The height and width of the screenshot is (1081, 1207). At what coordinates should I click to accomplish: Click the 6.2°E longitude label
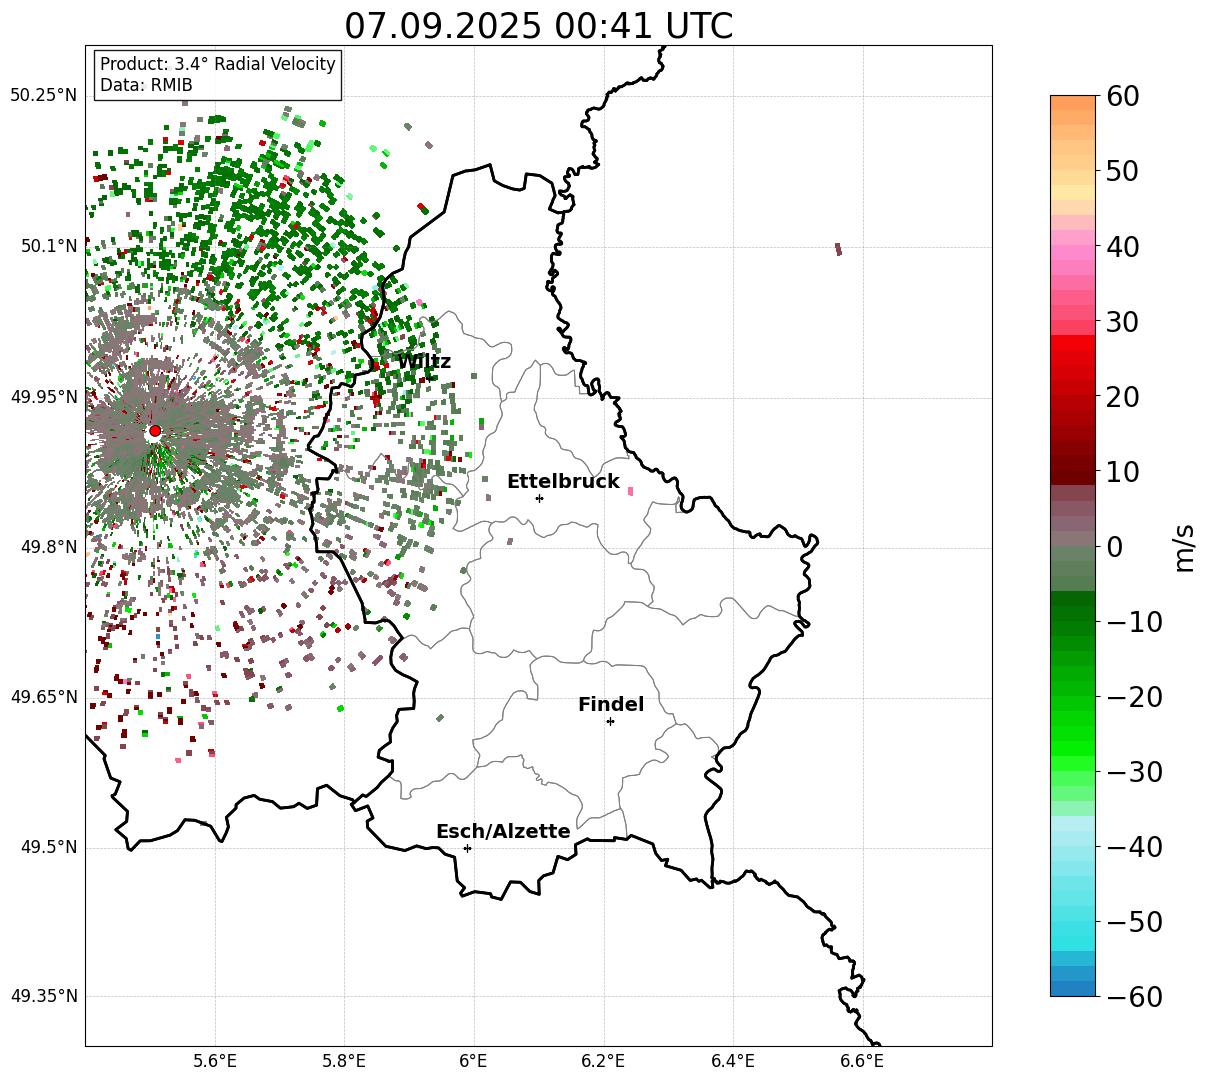click(603, 1063)
